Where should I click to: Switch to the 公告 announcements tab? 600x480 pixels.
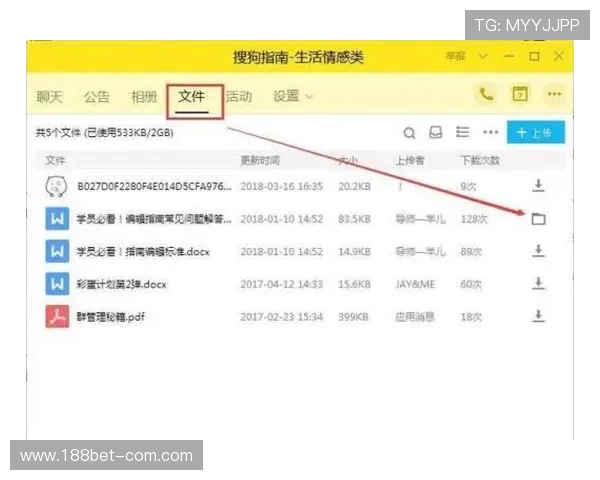click(97, 96)
